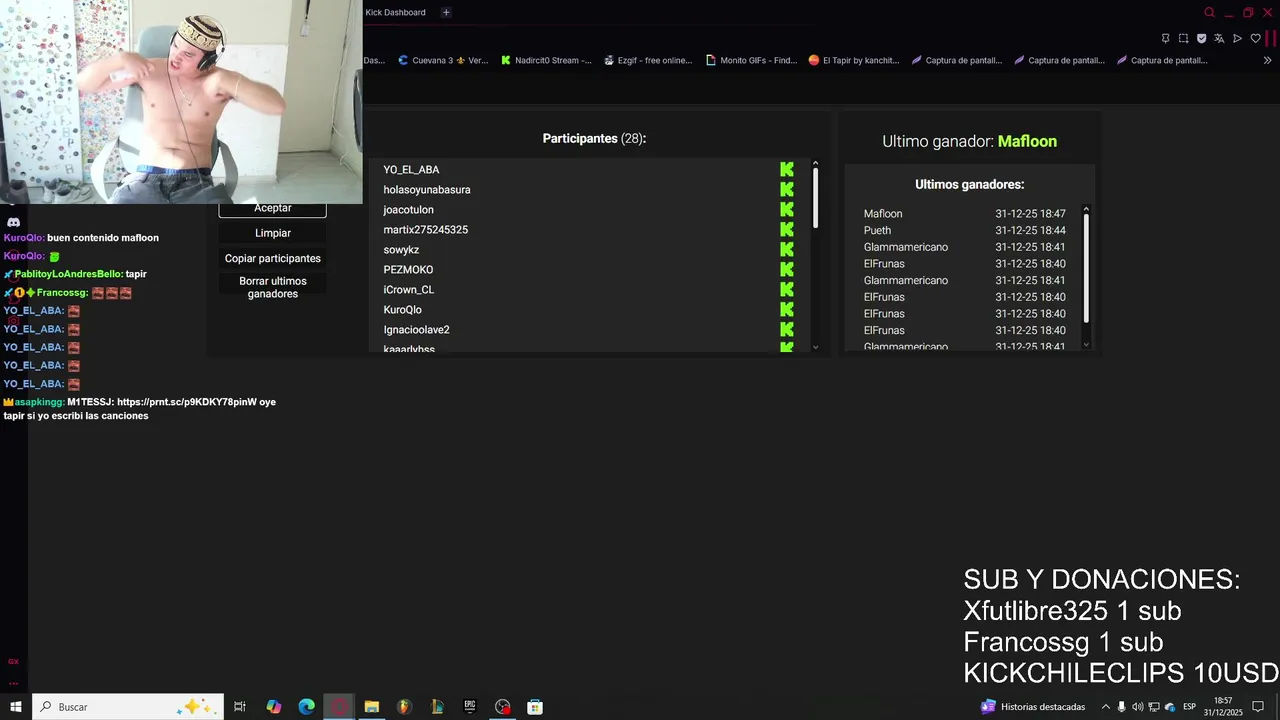The height and width of the screenshot is (720, 1280).
Task: Open new browser tab with plus icon
Action: click(x=446, y=12)
